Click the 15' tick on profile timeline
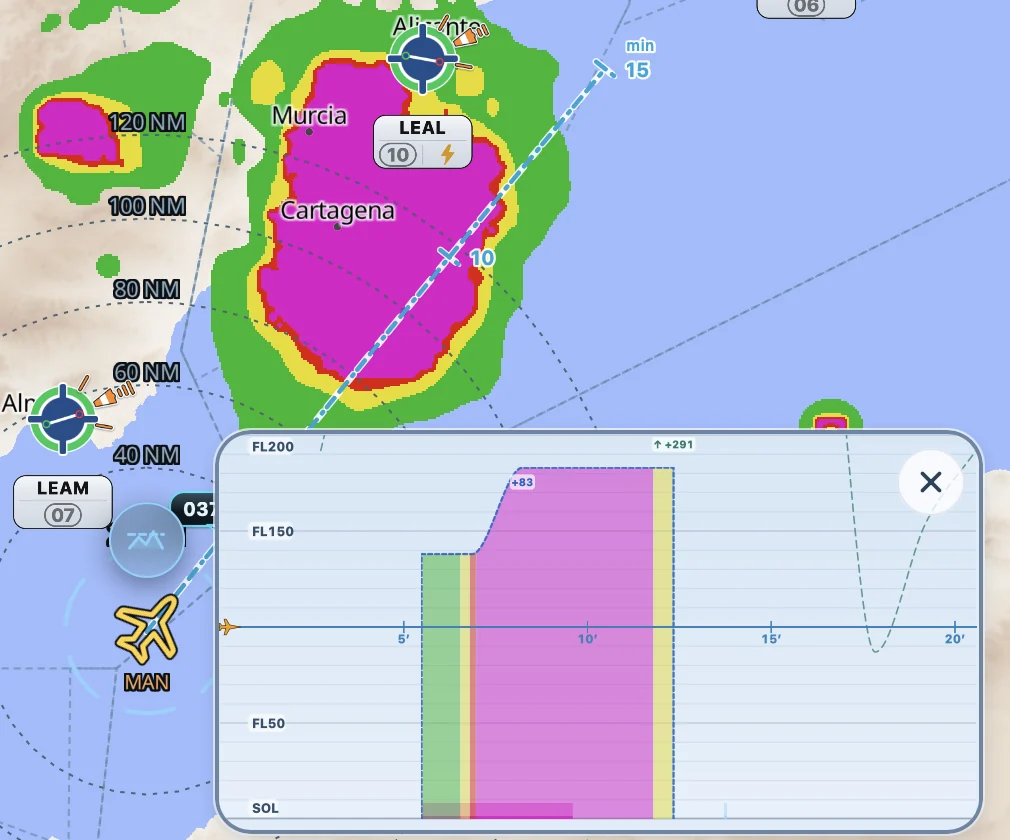This screenshot has height=840, width=1010. 771,638
